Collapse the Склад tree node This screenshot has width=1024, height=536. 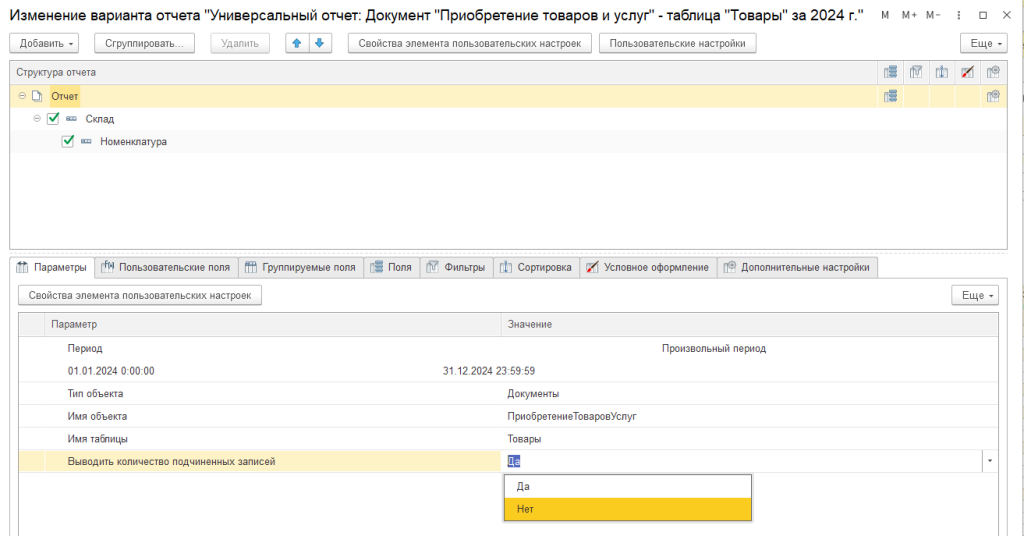pyautogui.click(x=37, y=119)
